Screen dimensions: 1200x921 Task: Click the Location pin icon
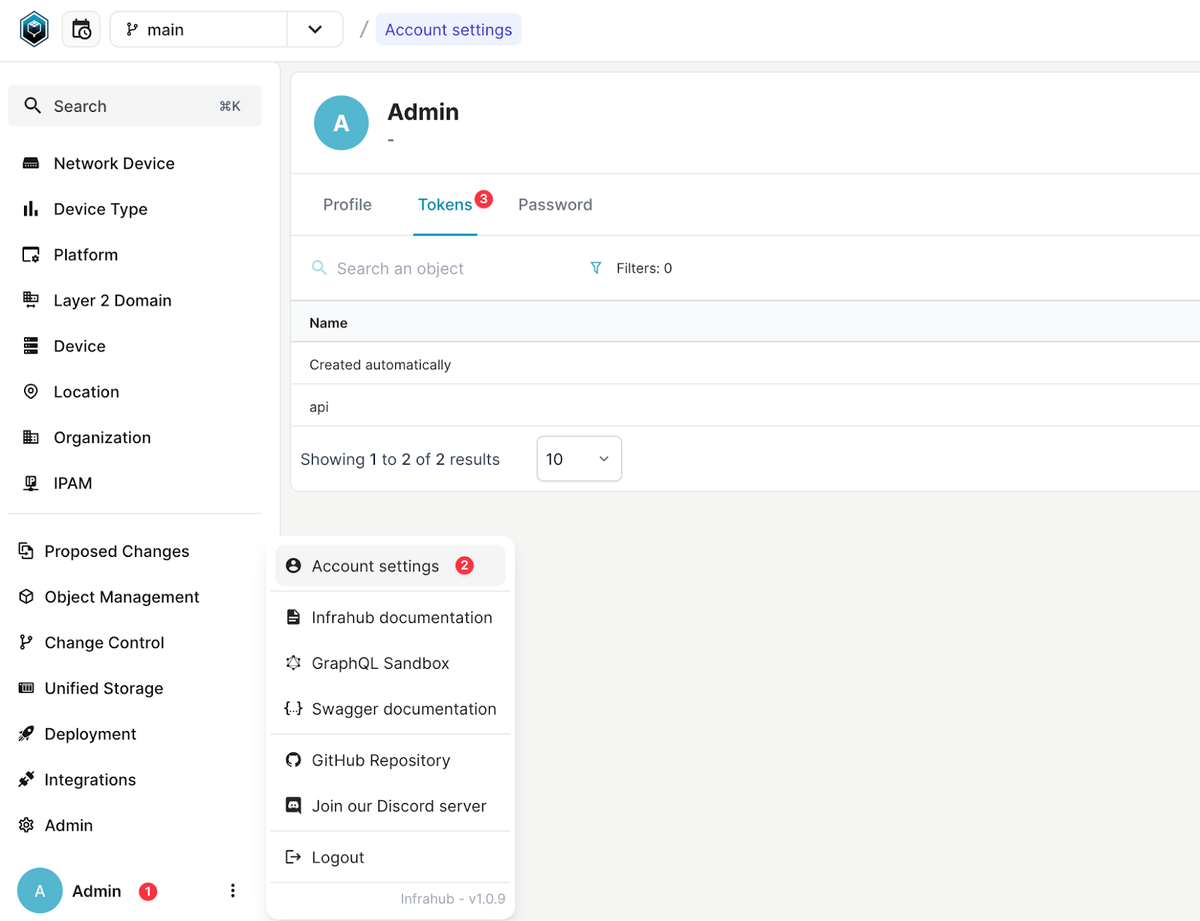click(31, 392)
